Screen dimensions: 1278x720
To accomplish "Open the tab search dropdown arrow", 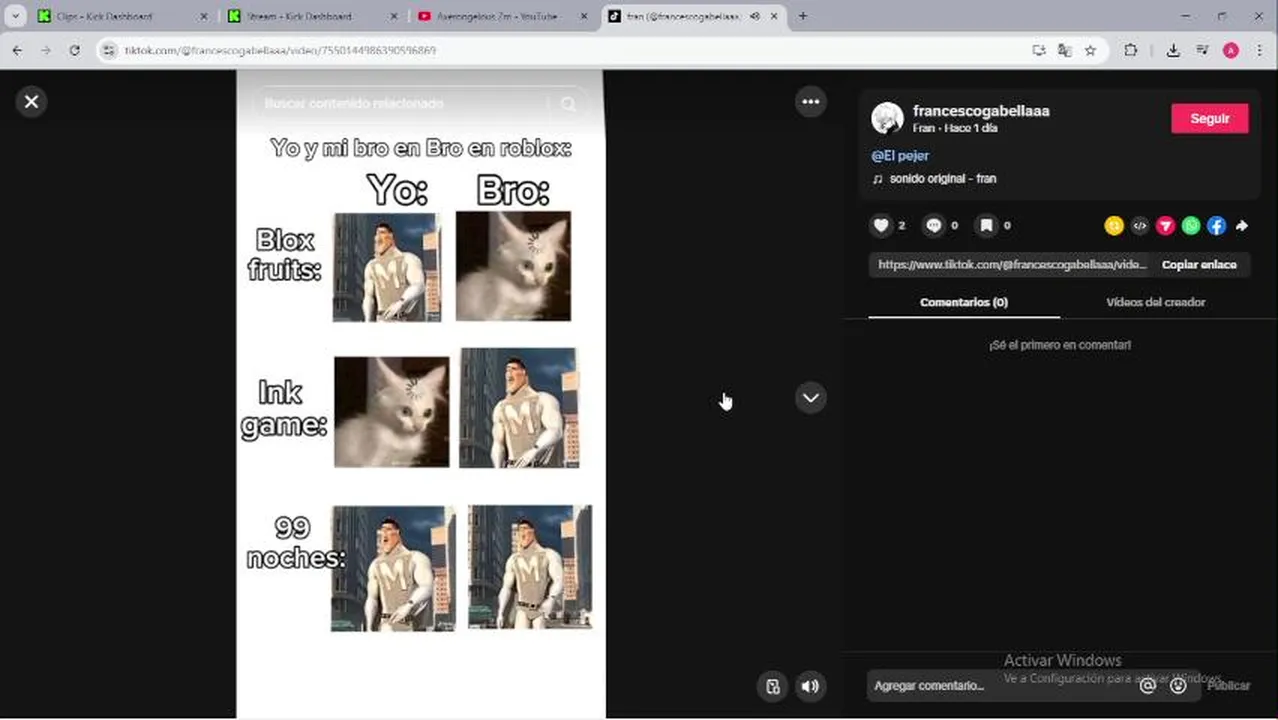I will click(x=15, y=16).
